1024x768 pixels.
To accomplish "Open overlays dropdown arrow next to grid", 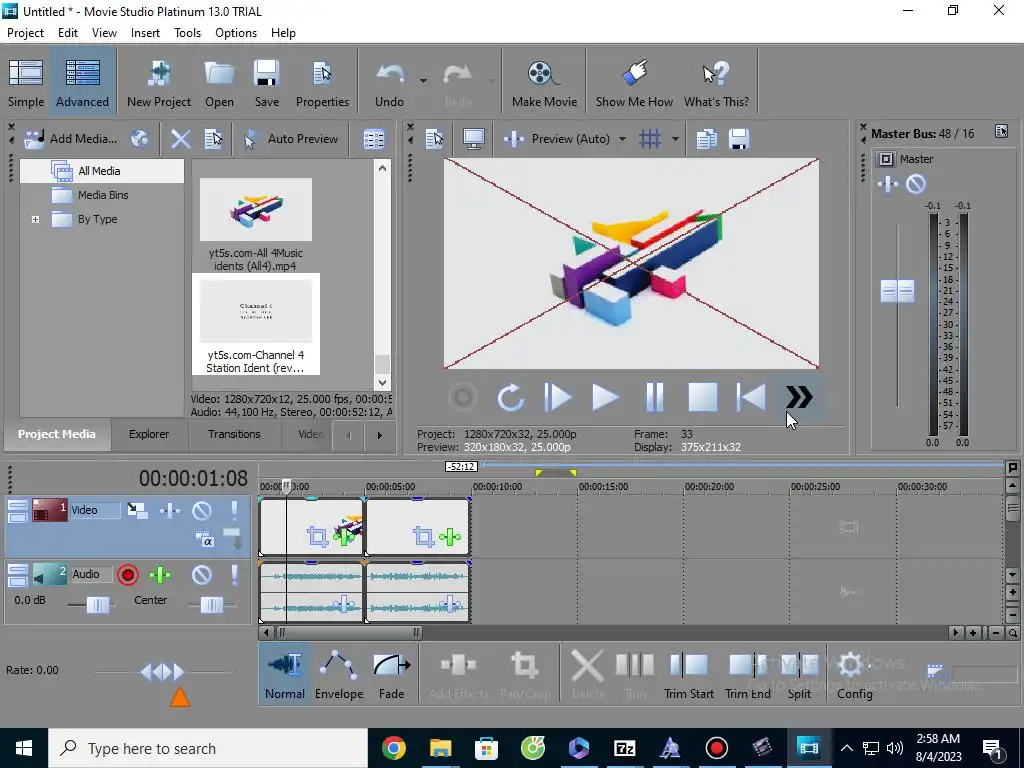I will 675,138.
